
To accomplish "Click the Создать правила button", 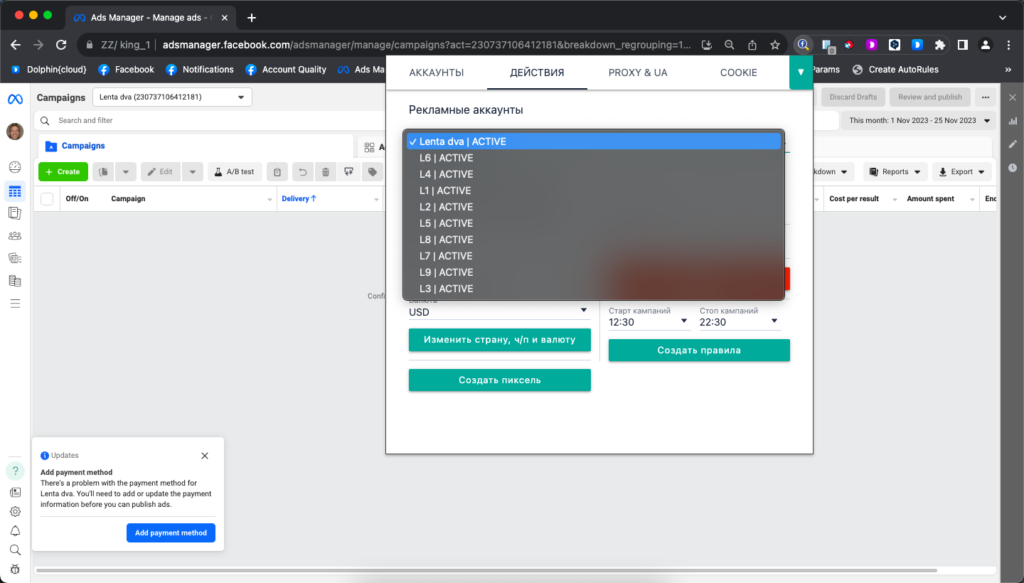I will tap(699, 350).
